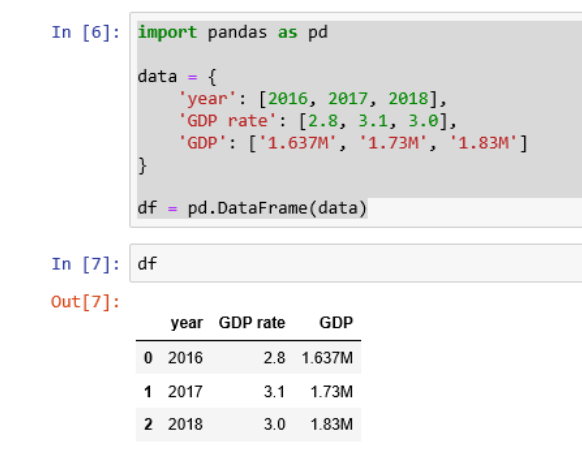The height and width of the screenshot is (454, 582).
Task: Place cursor on 'GDP' string list line
Action: coord(353,143)
